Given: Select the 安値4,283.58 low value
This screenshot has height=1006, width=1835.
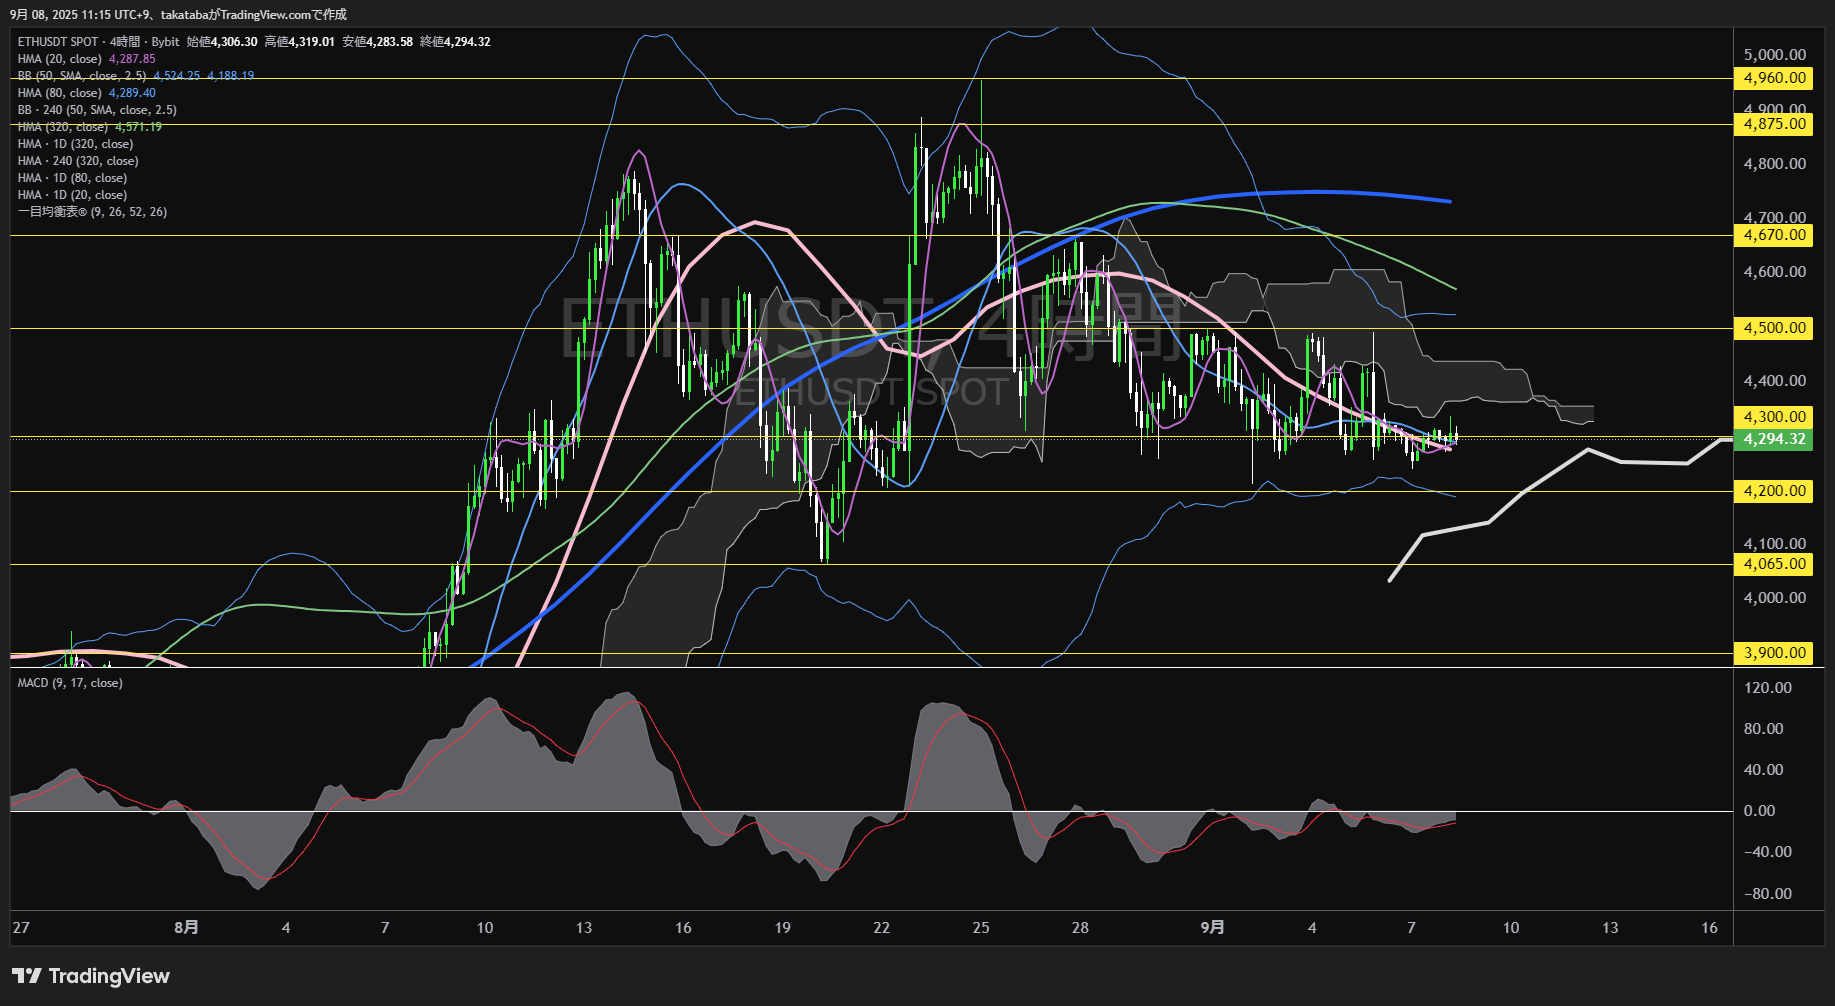Looking at the screenshot, I should pos(378,42).
